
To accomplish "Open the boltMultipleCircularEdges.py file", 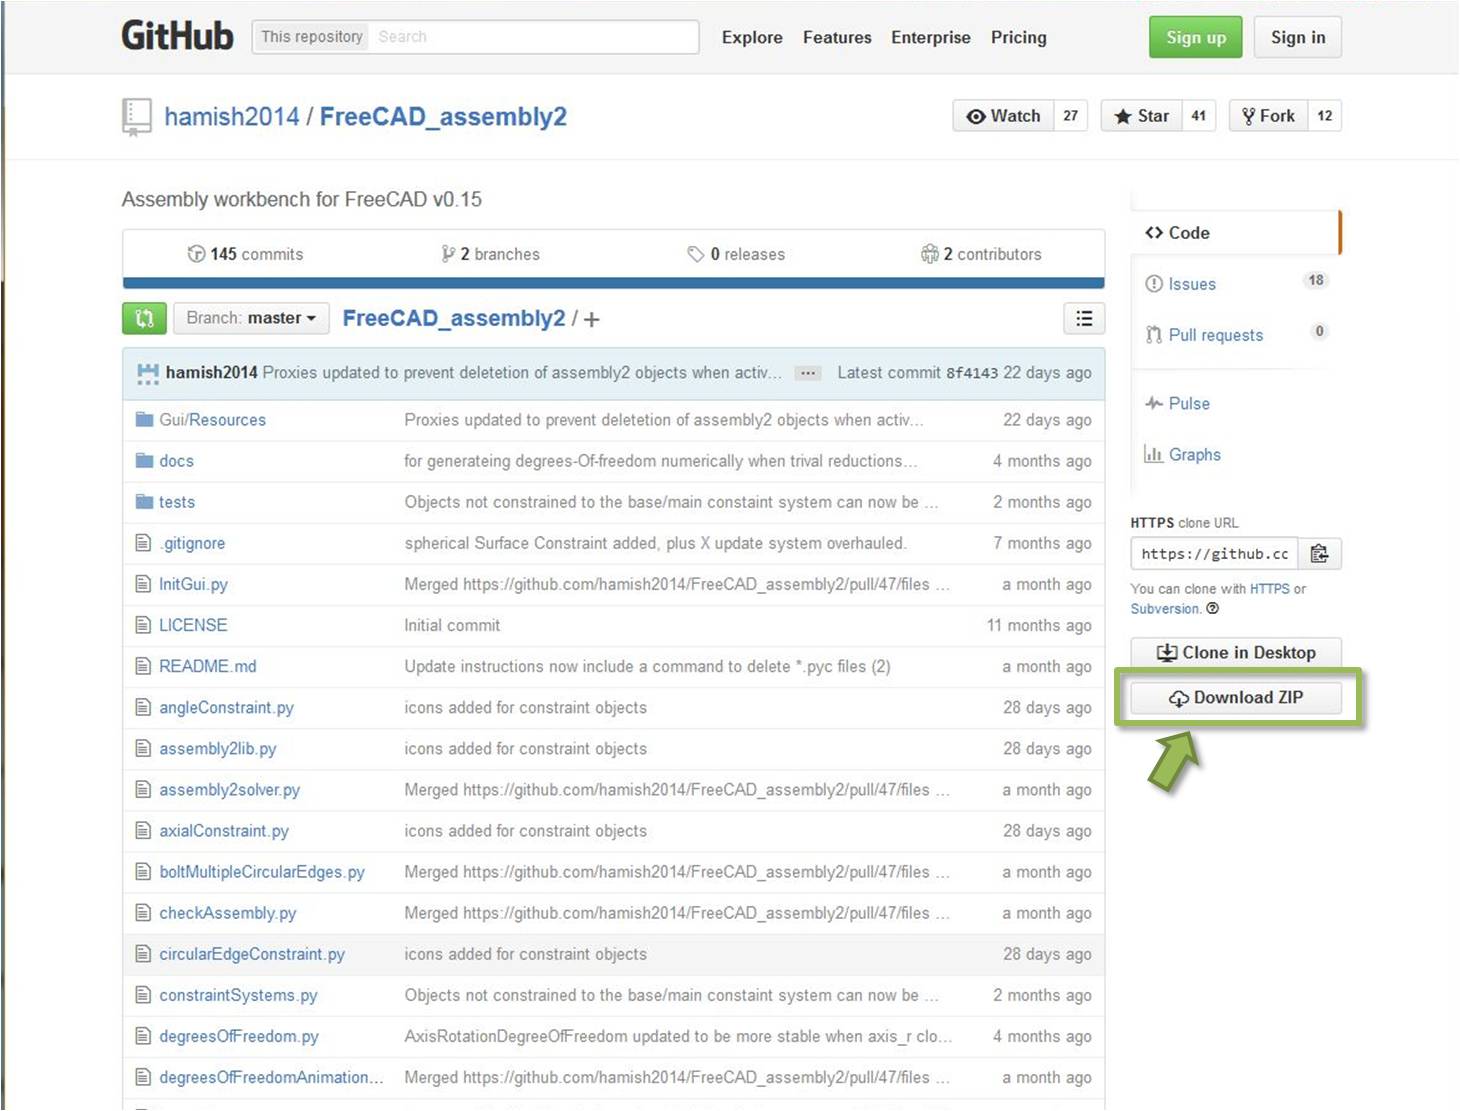I will 262,872.
